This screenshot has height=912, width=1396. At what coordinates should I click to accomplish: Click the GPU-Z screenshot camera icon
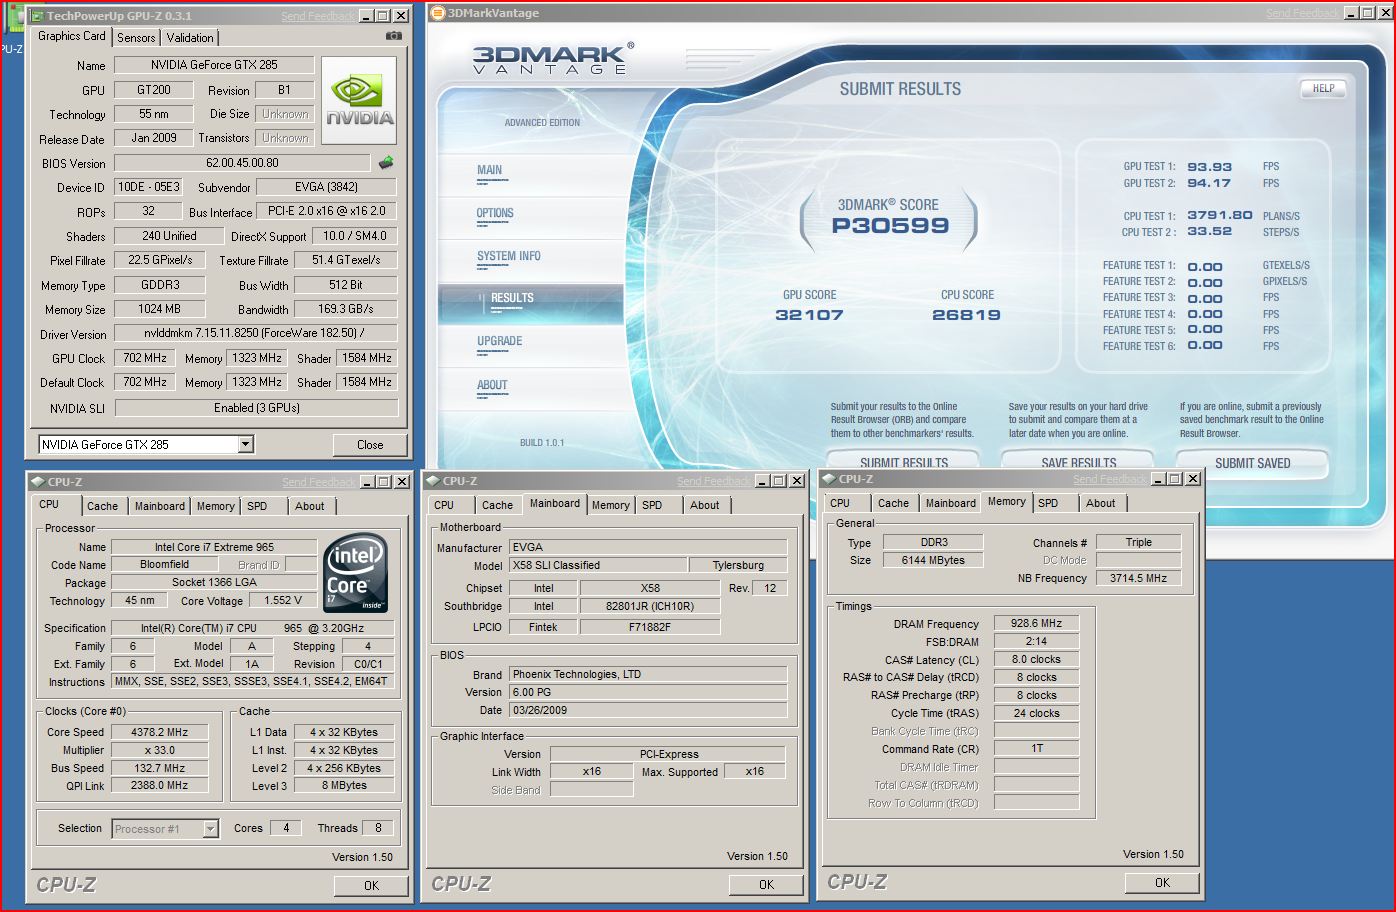[394, 36]
